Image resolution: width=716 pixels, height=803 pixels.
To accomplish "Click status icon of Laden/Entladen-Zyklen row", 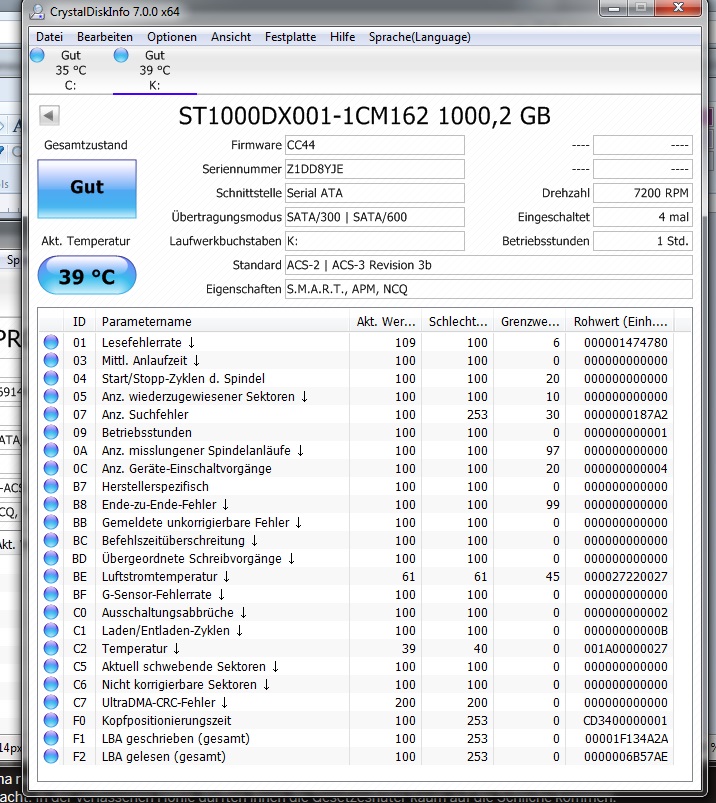I will (51, 630).
